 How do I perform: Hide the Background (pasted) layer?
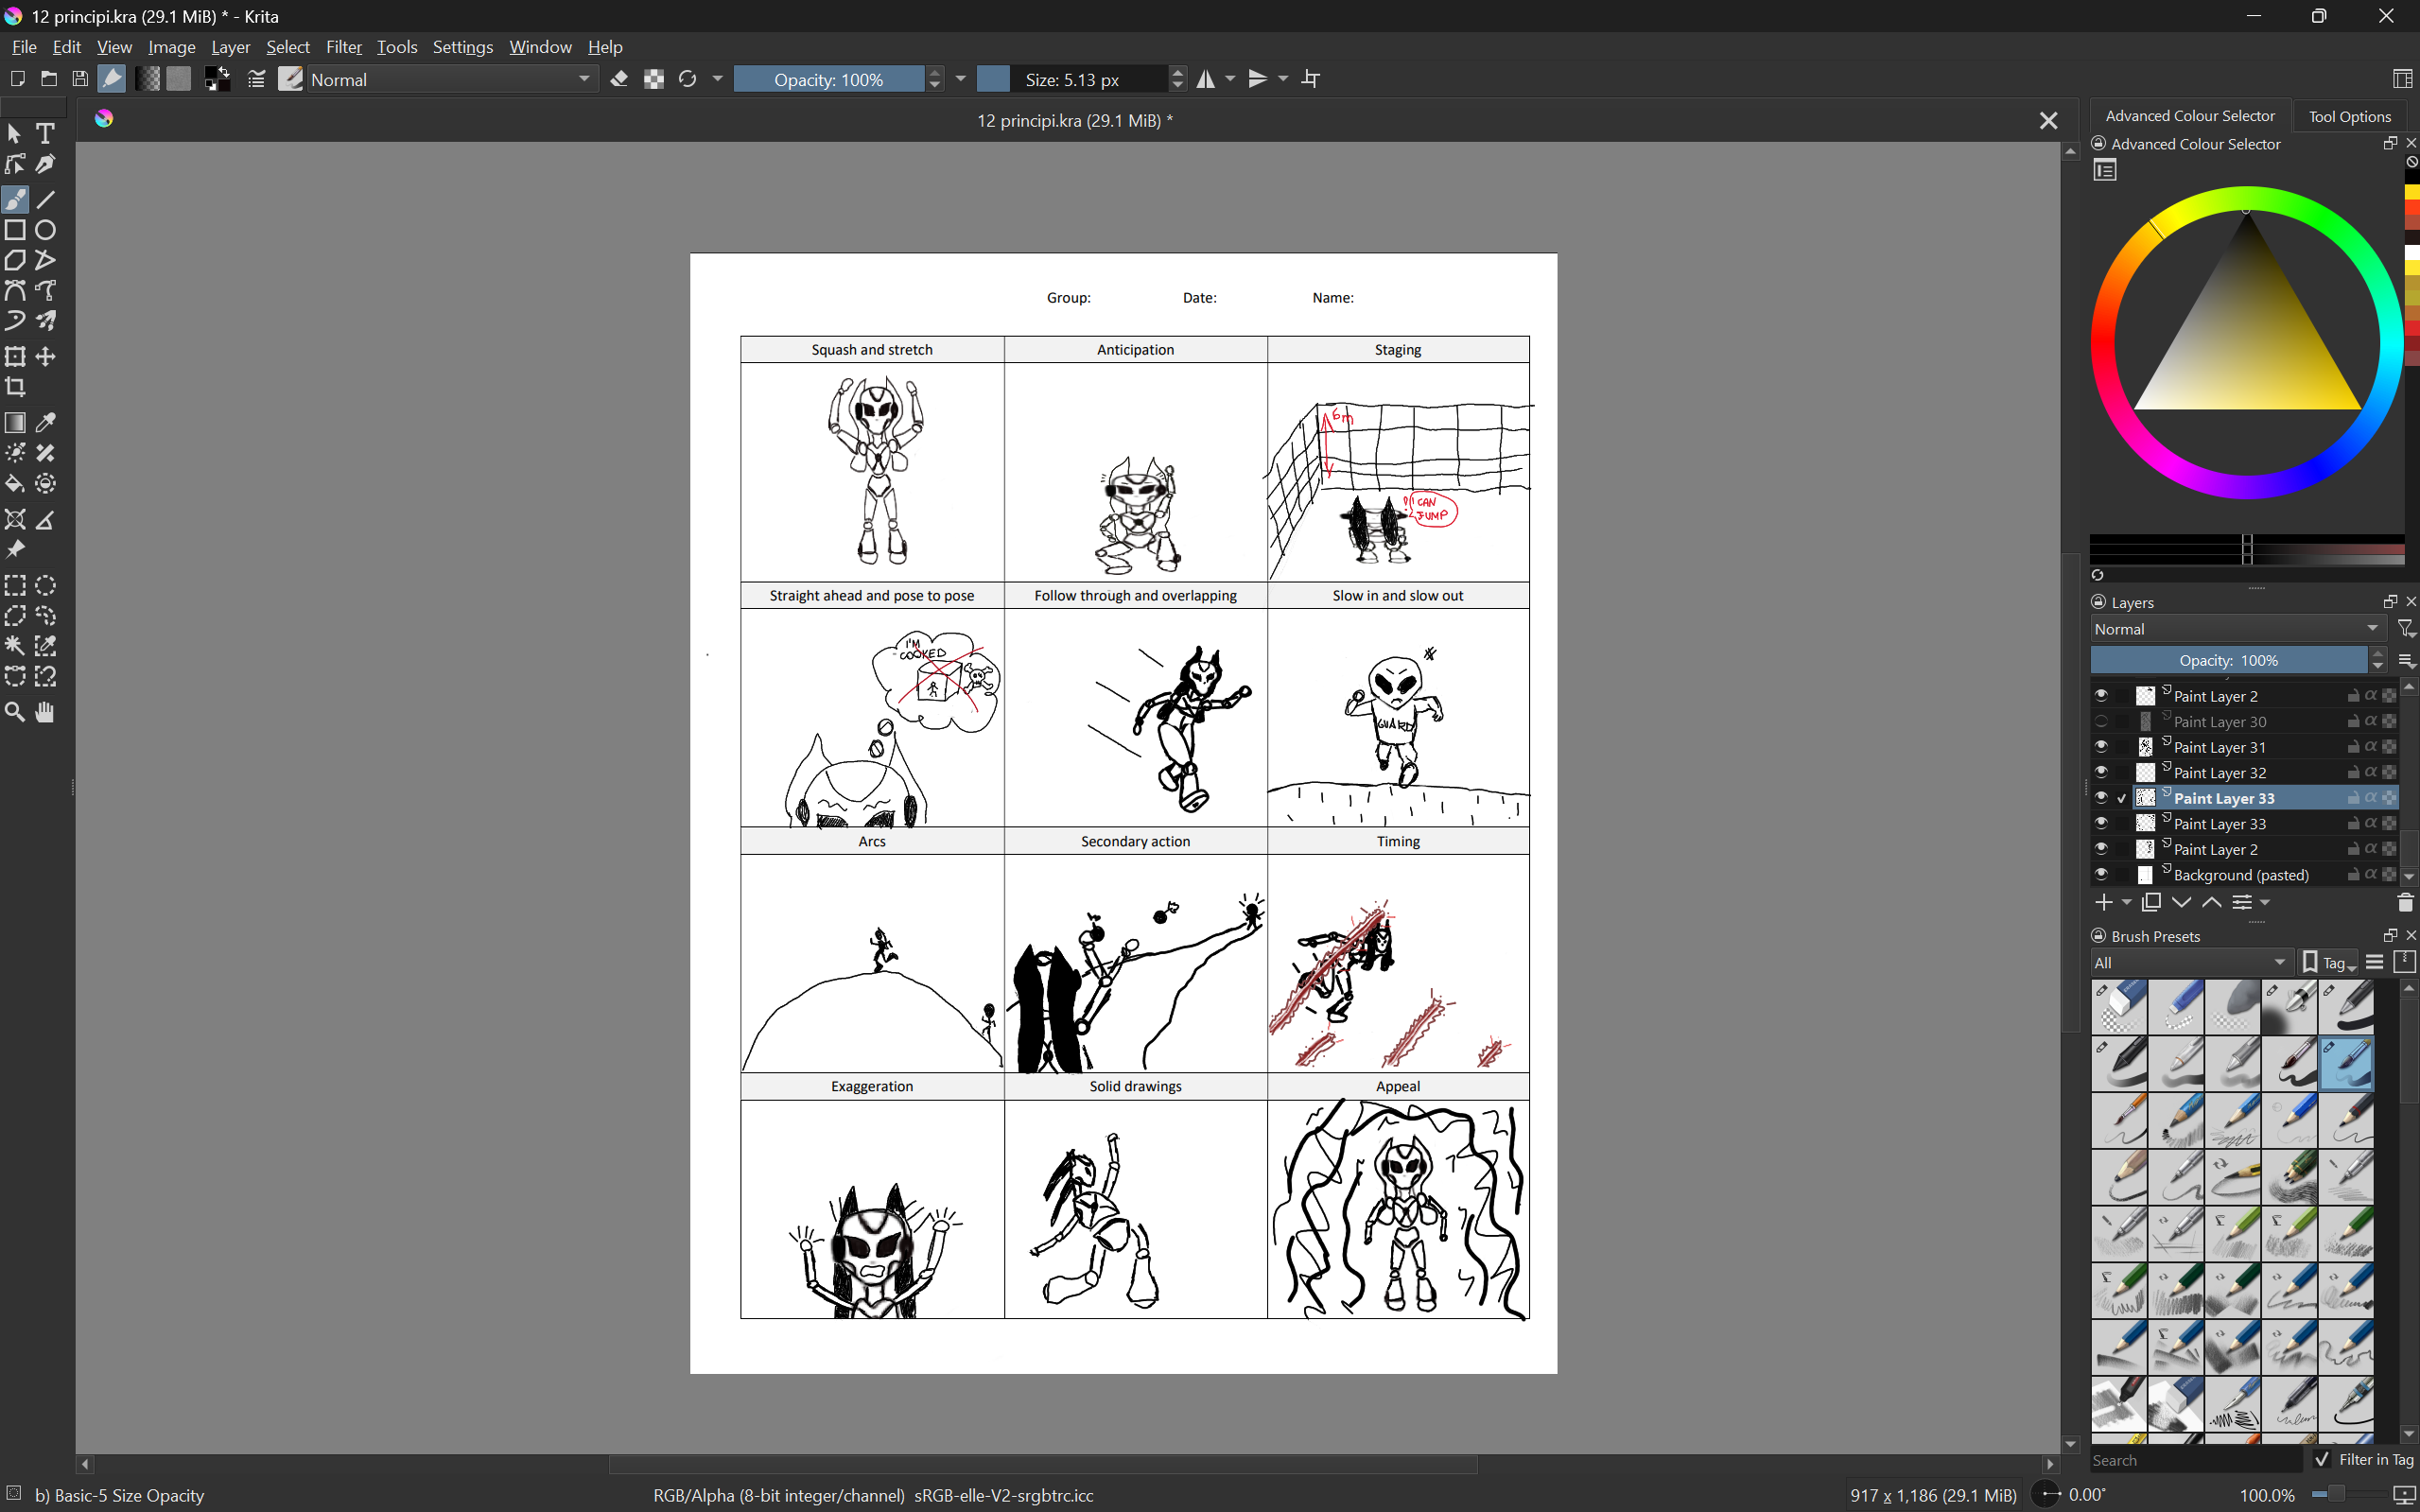point(2101,875)
